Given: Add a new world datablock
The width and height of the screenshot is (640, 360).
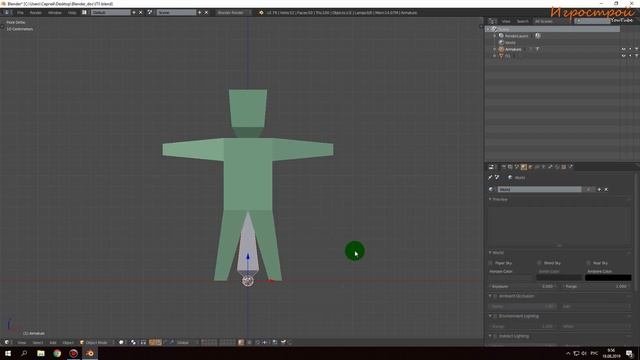Looking at the screenshot, I should 599,189.
